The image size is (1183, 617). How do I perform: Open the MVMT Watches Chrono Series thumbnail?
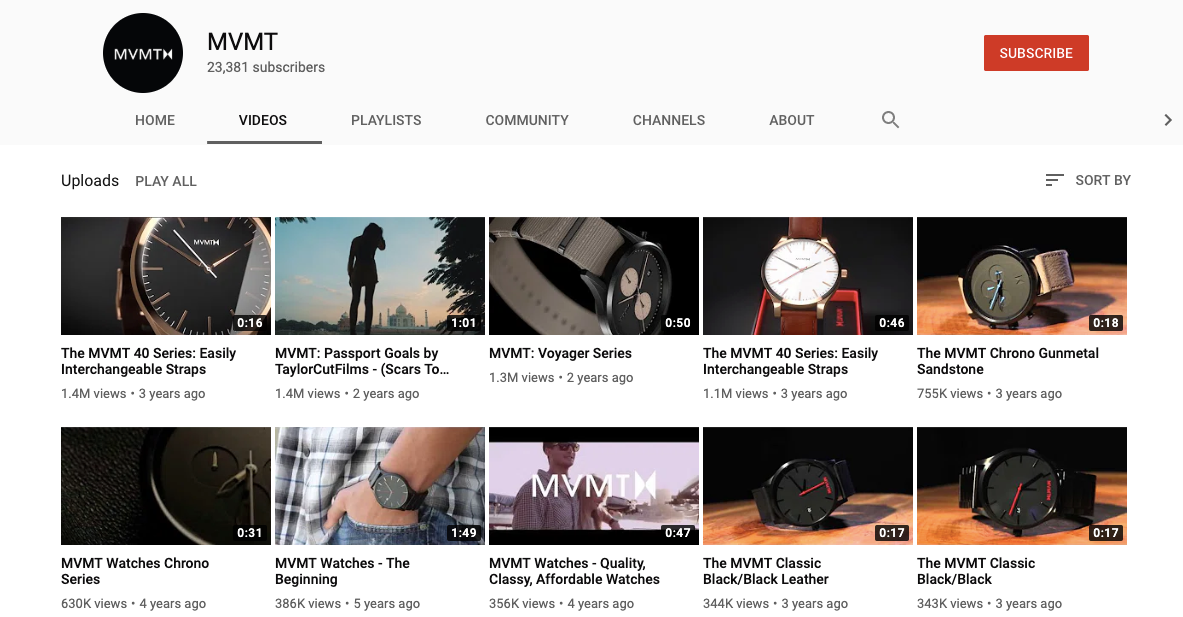[x=166, y=486]
